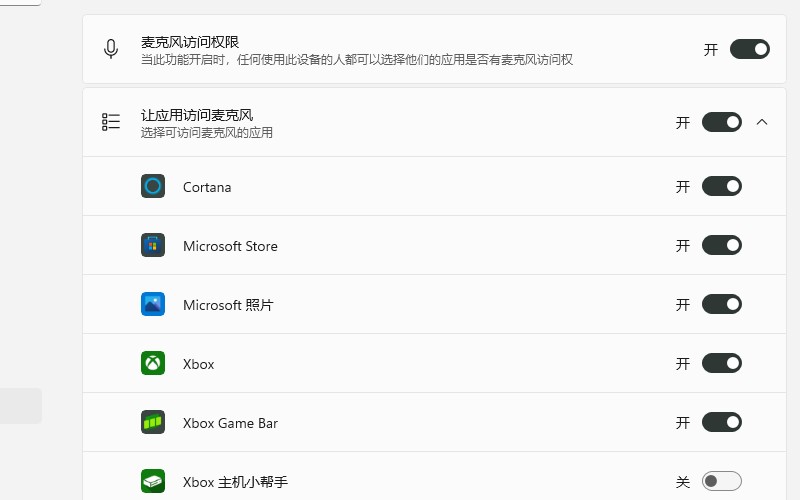This screenshot has width=800, height=500.
Task: Click the Xbox Game Bar label
Action: [230, 423]
